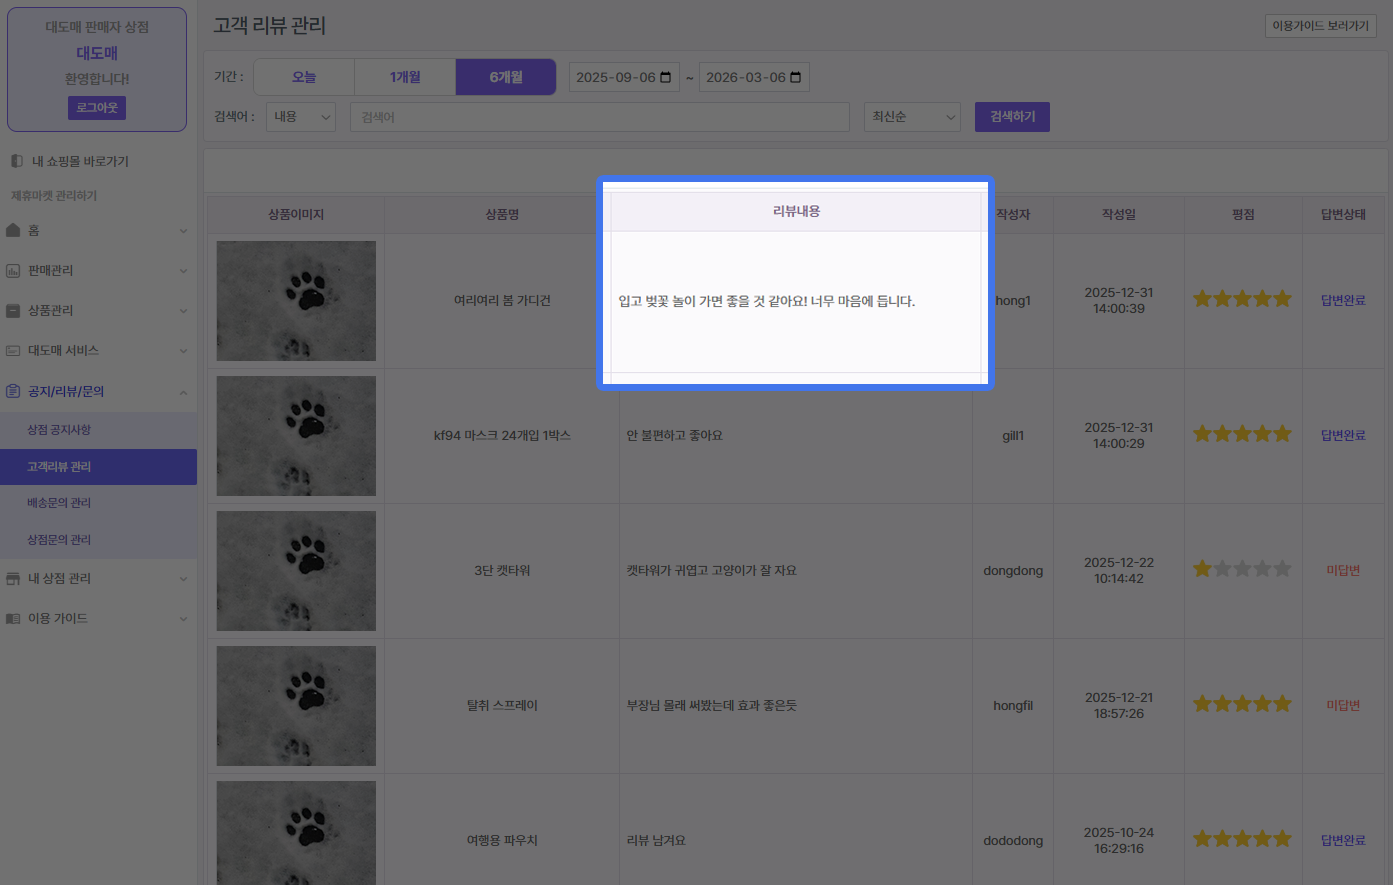Screen dimensions: 1393x885
Task: Click the 대도매 서비스 icon
Action: point(13,351)
